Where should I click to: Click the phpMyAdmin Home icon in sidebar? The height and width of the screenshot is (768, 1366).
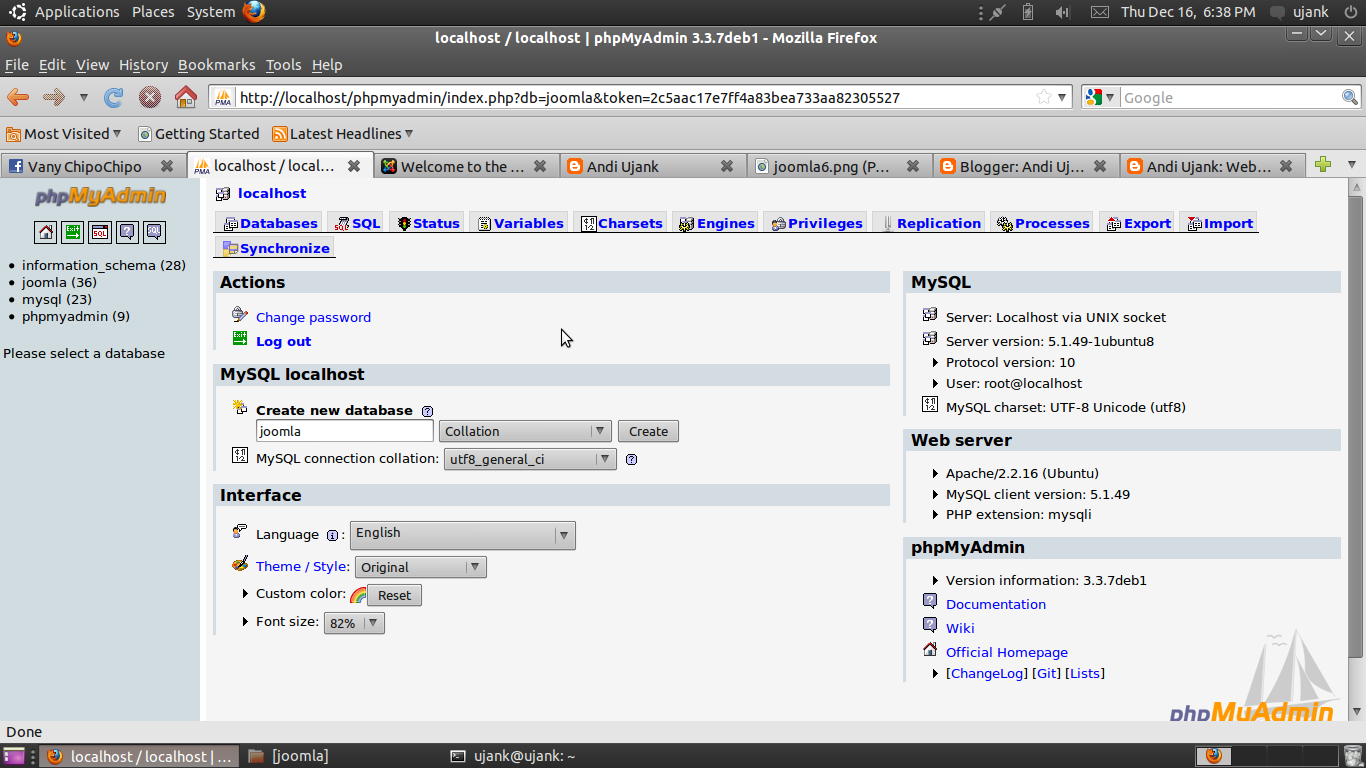45,232
